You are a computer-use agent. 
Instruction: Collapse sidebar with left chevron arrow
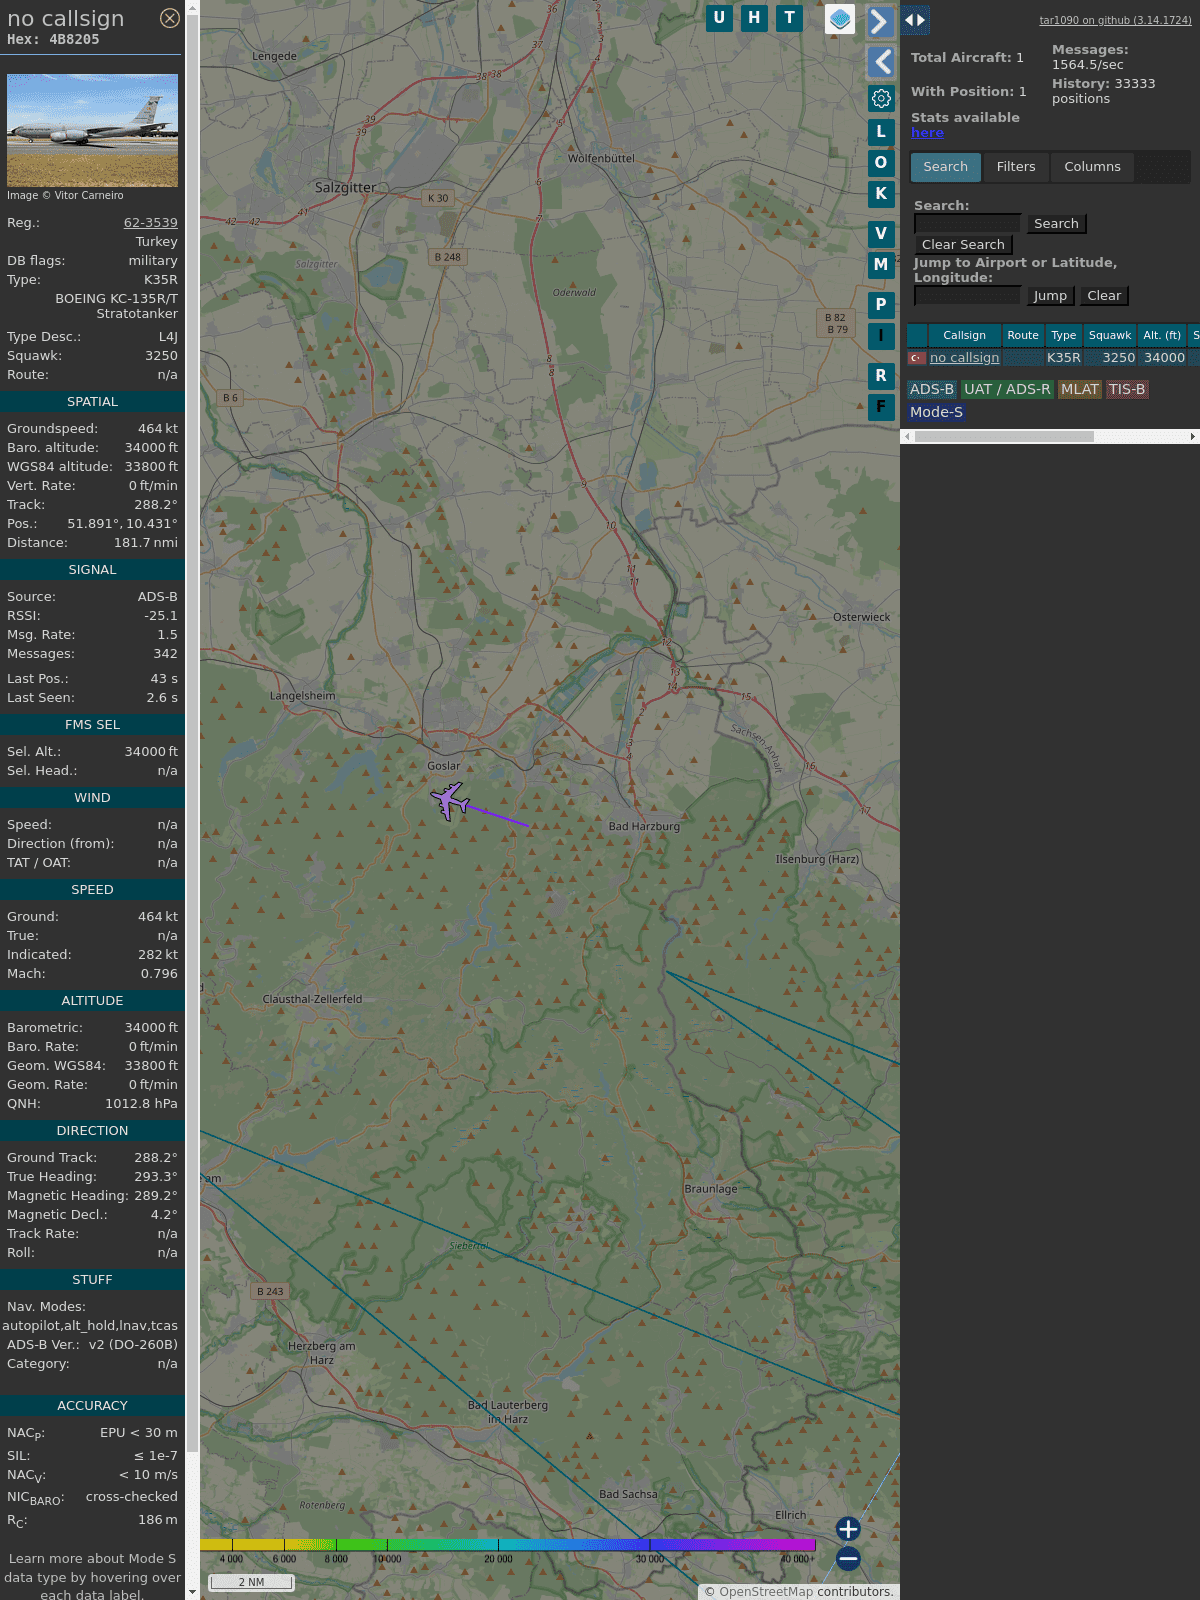[x=881, y=62]
